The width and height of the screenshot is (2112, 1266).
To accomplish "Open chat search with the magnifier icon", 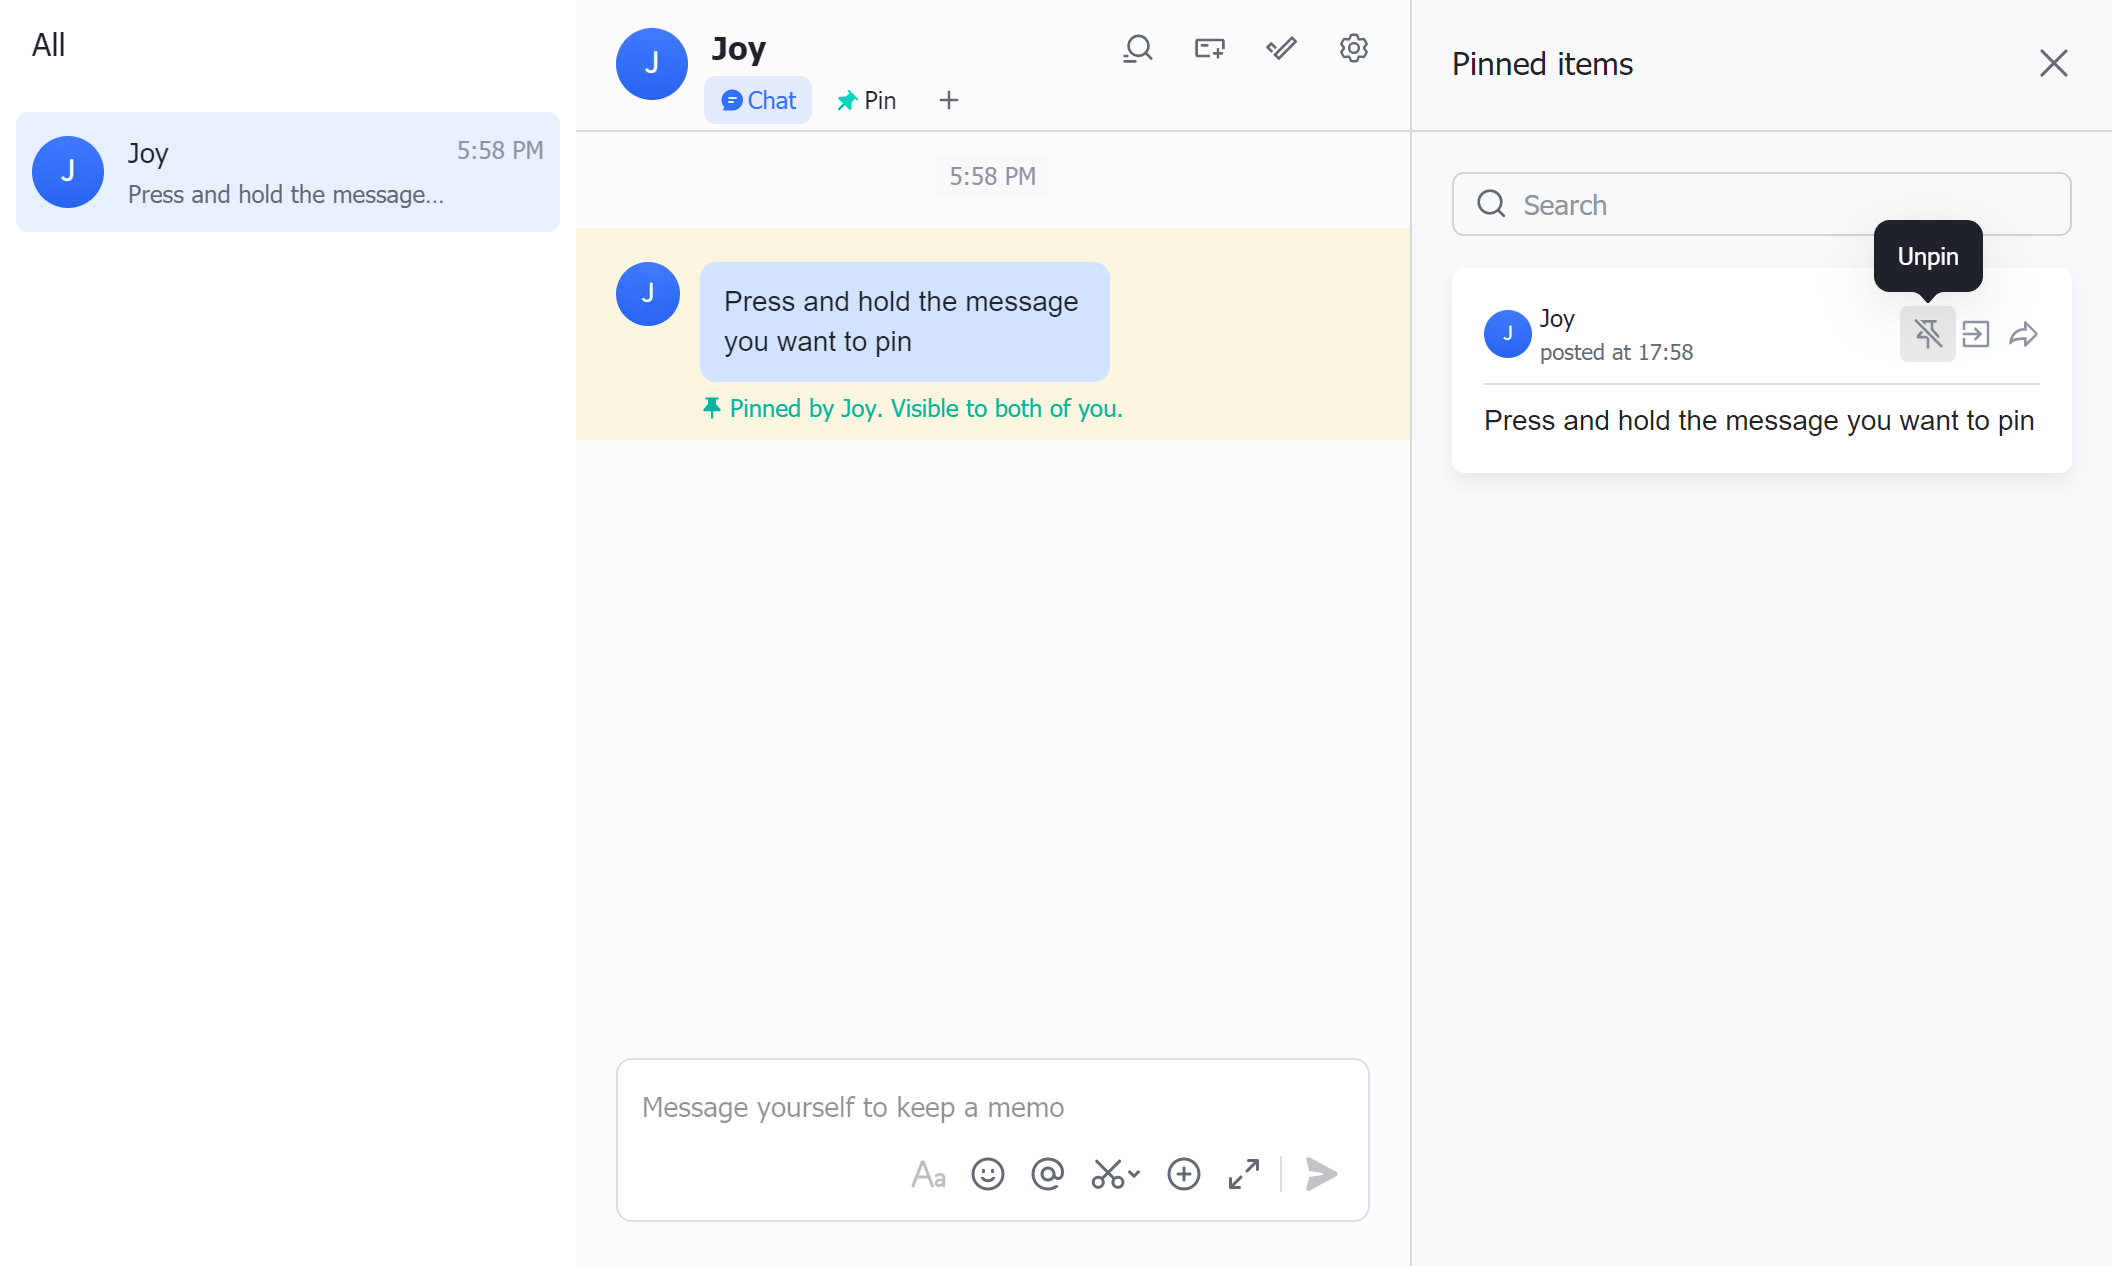I will point(1137,47).
